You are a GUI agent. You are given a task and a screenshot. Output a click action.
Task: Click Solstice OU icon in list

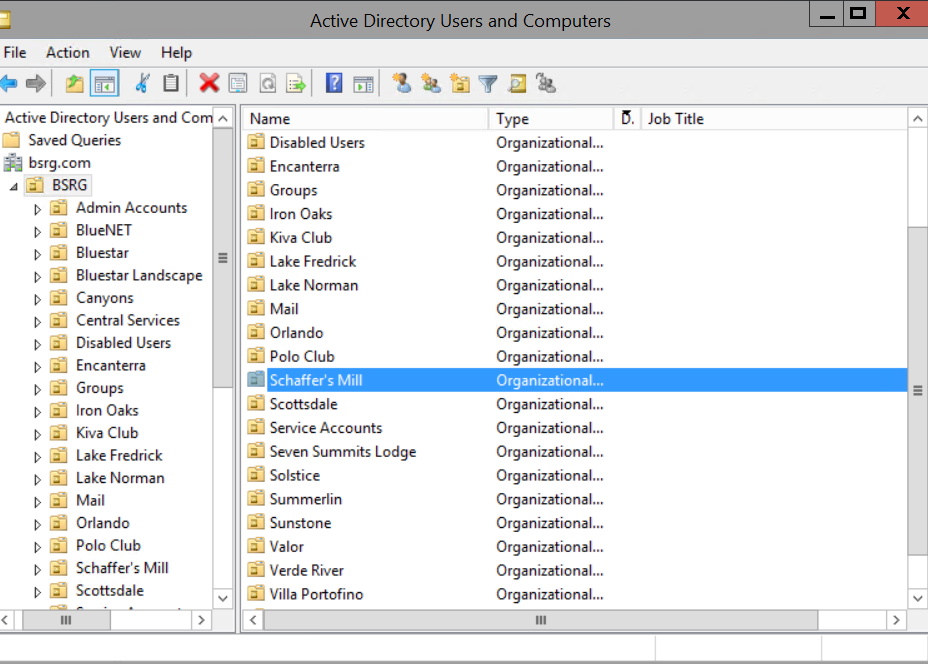tap(256, 475)
